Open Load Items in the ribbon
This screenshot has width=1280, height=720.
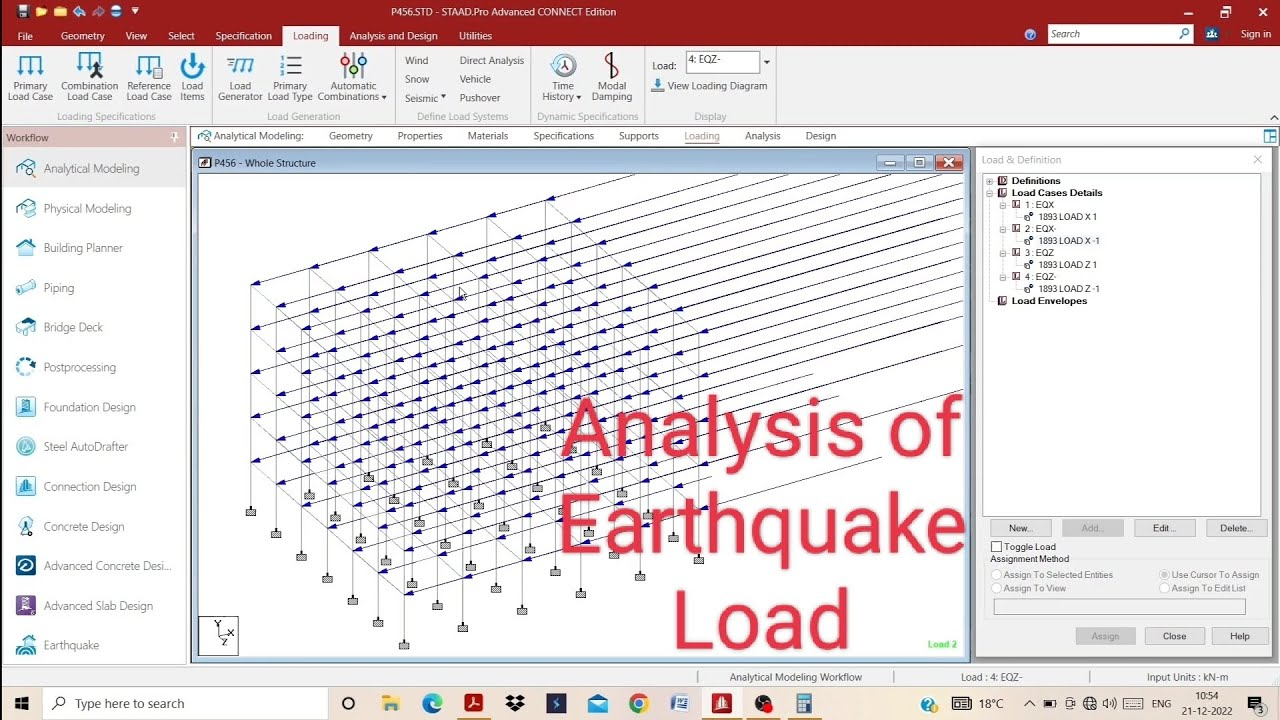pyautogui.click(x=192, y=77)
